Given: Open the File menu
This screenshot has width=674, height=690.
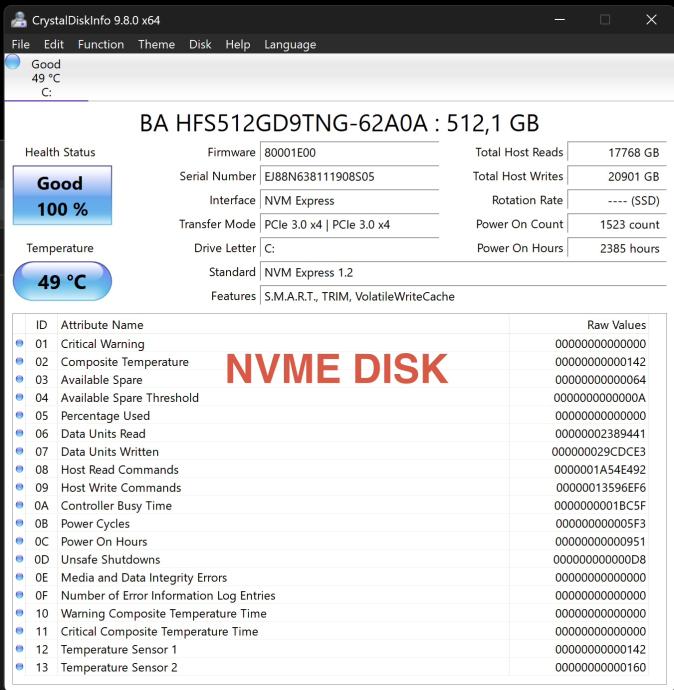Looking at the screenshot, I should click(20, 44).
